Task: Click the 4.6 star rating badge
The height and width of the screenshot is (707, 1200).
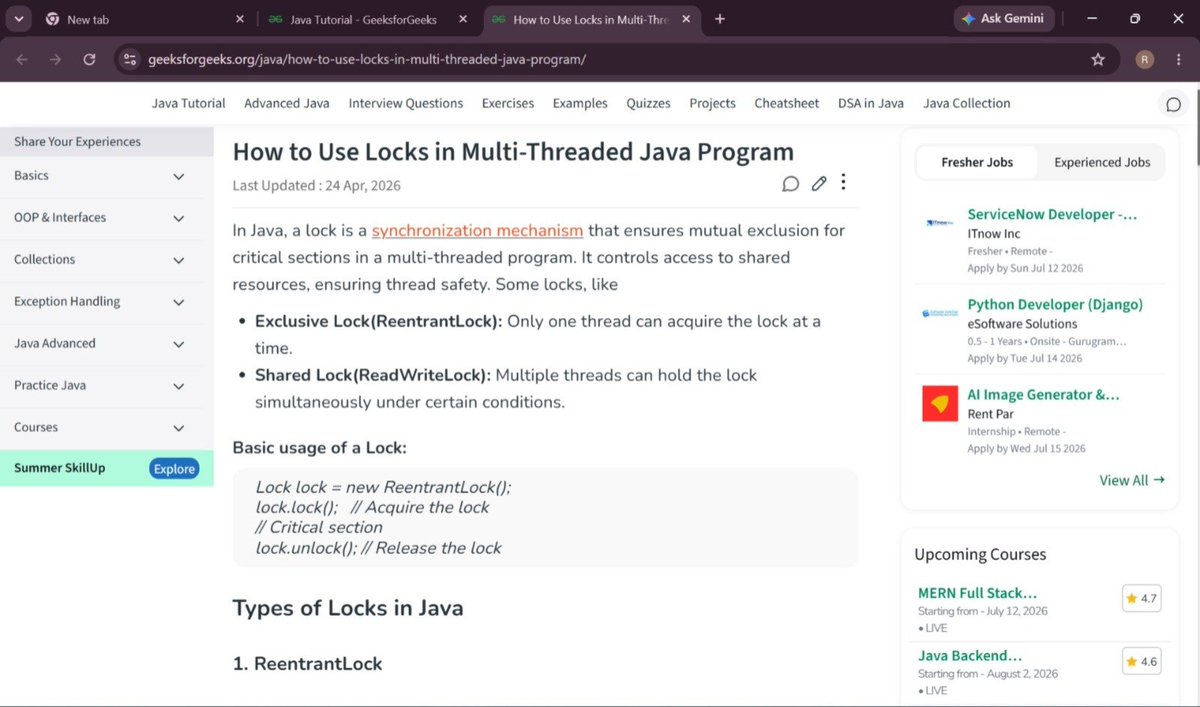Action: click(x=1141, y=661)
